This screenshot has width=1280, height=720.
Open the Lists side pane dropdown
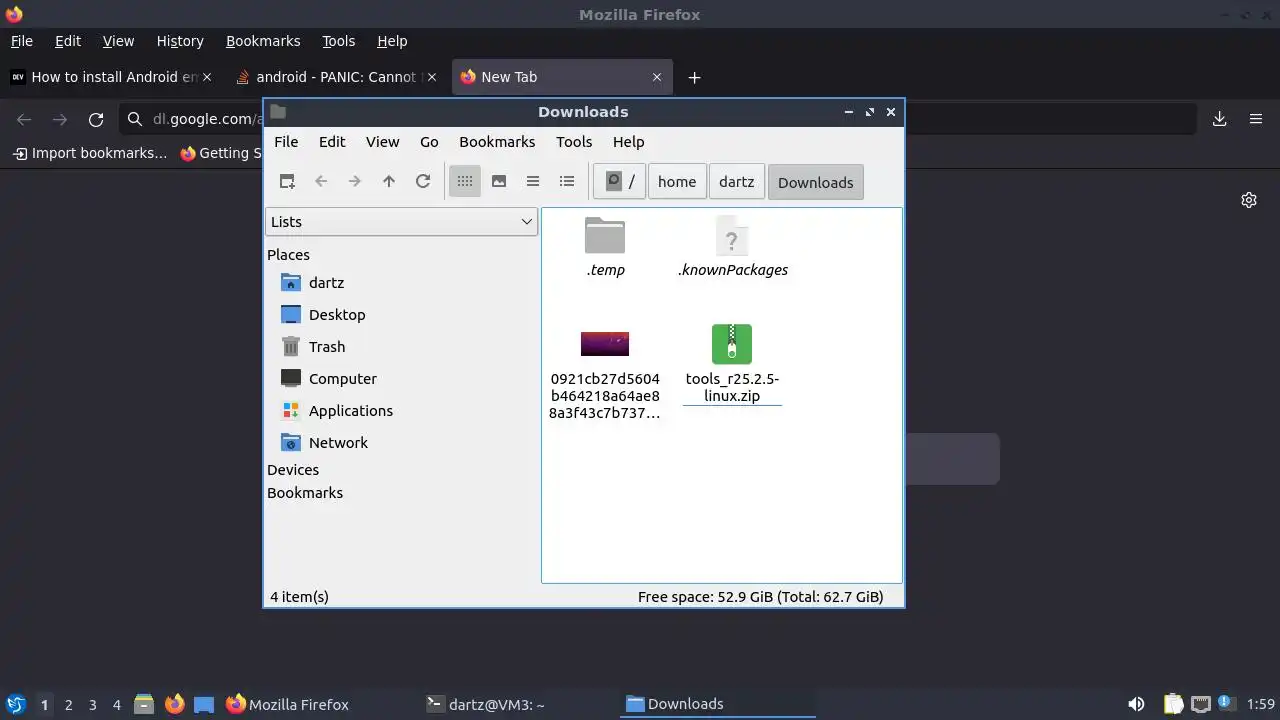pos(402,222)
